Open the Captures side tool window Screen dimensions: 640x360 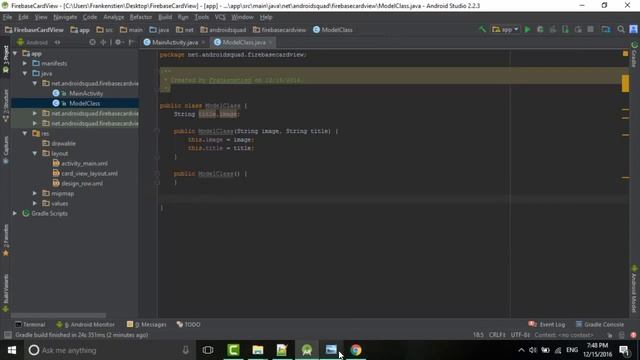tap(5, 149)
